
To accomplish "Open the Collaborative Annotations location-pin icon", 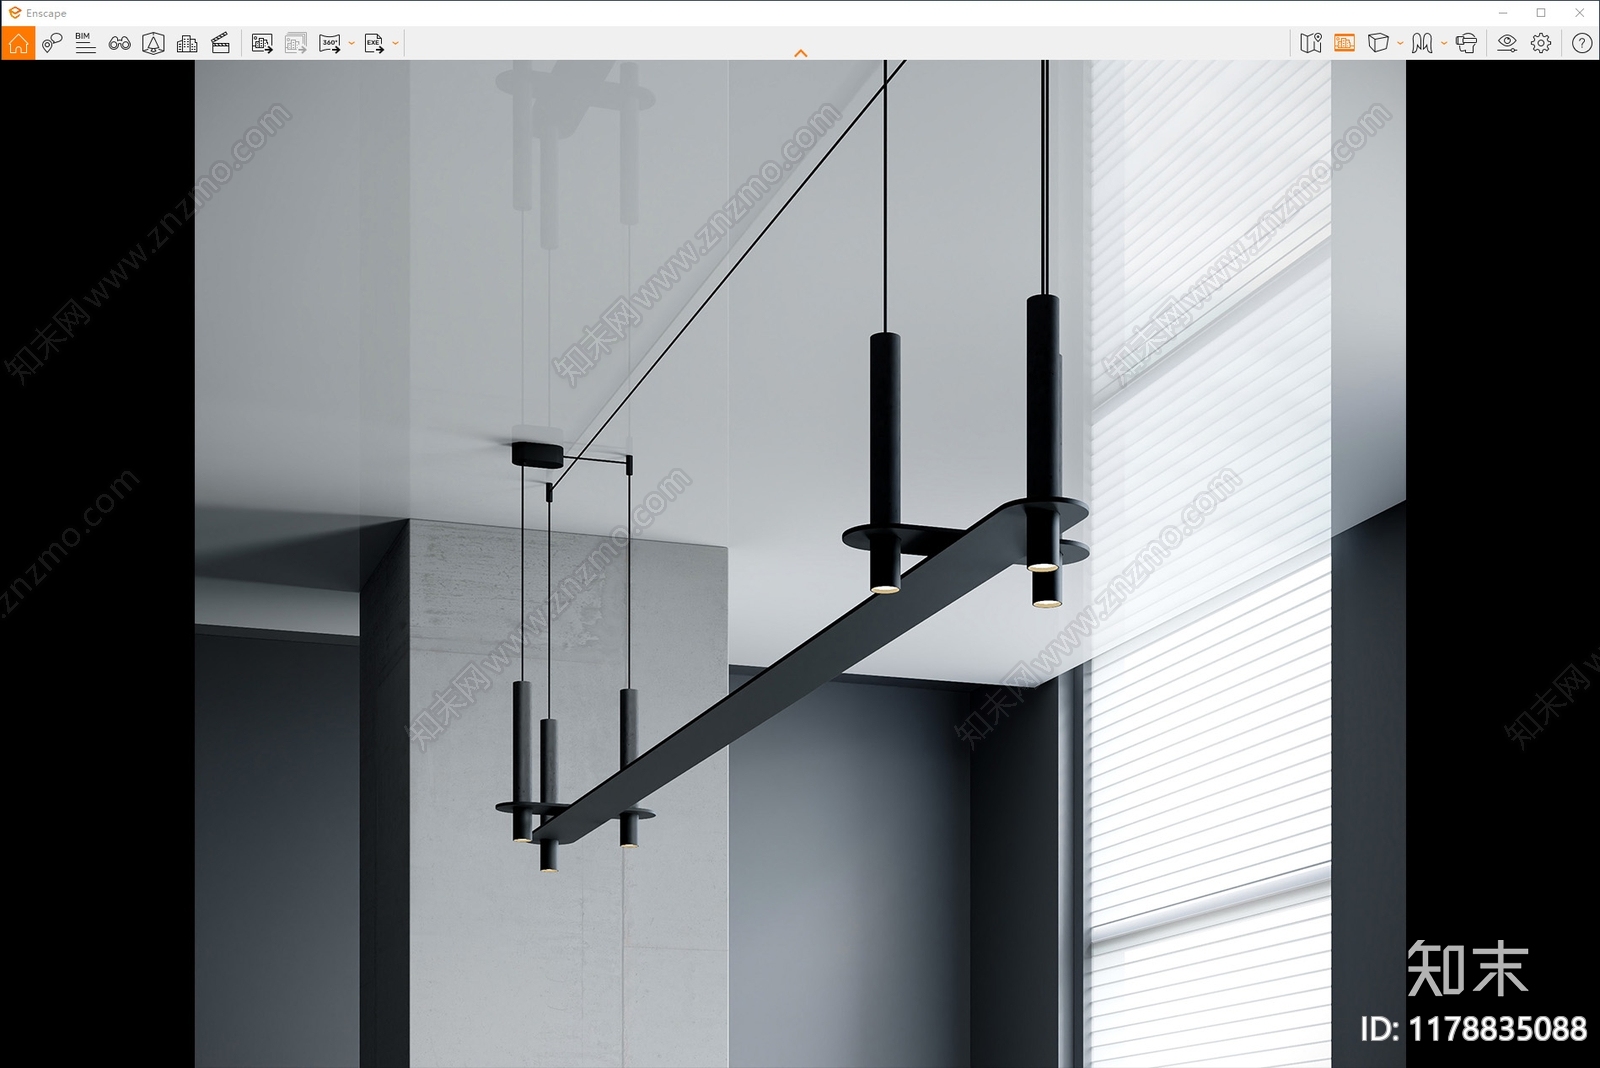I will point(52,43).
